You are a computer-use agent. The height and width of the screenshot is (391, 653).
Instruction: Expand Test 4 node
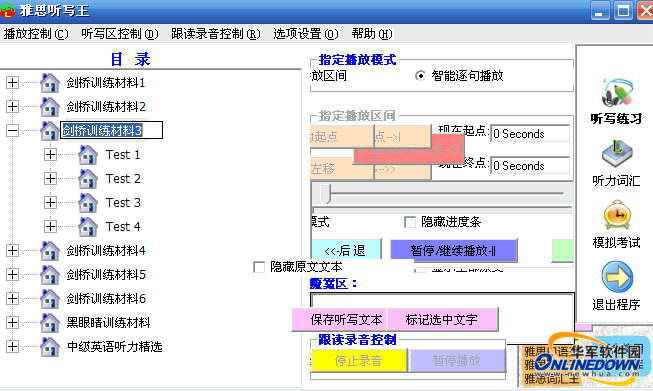50,227
